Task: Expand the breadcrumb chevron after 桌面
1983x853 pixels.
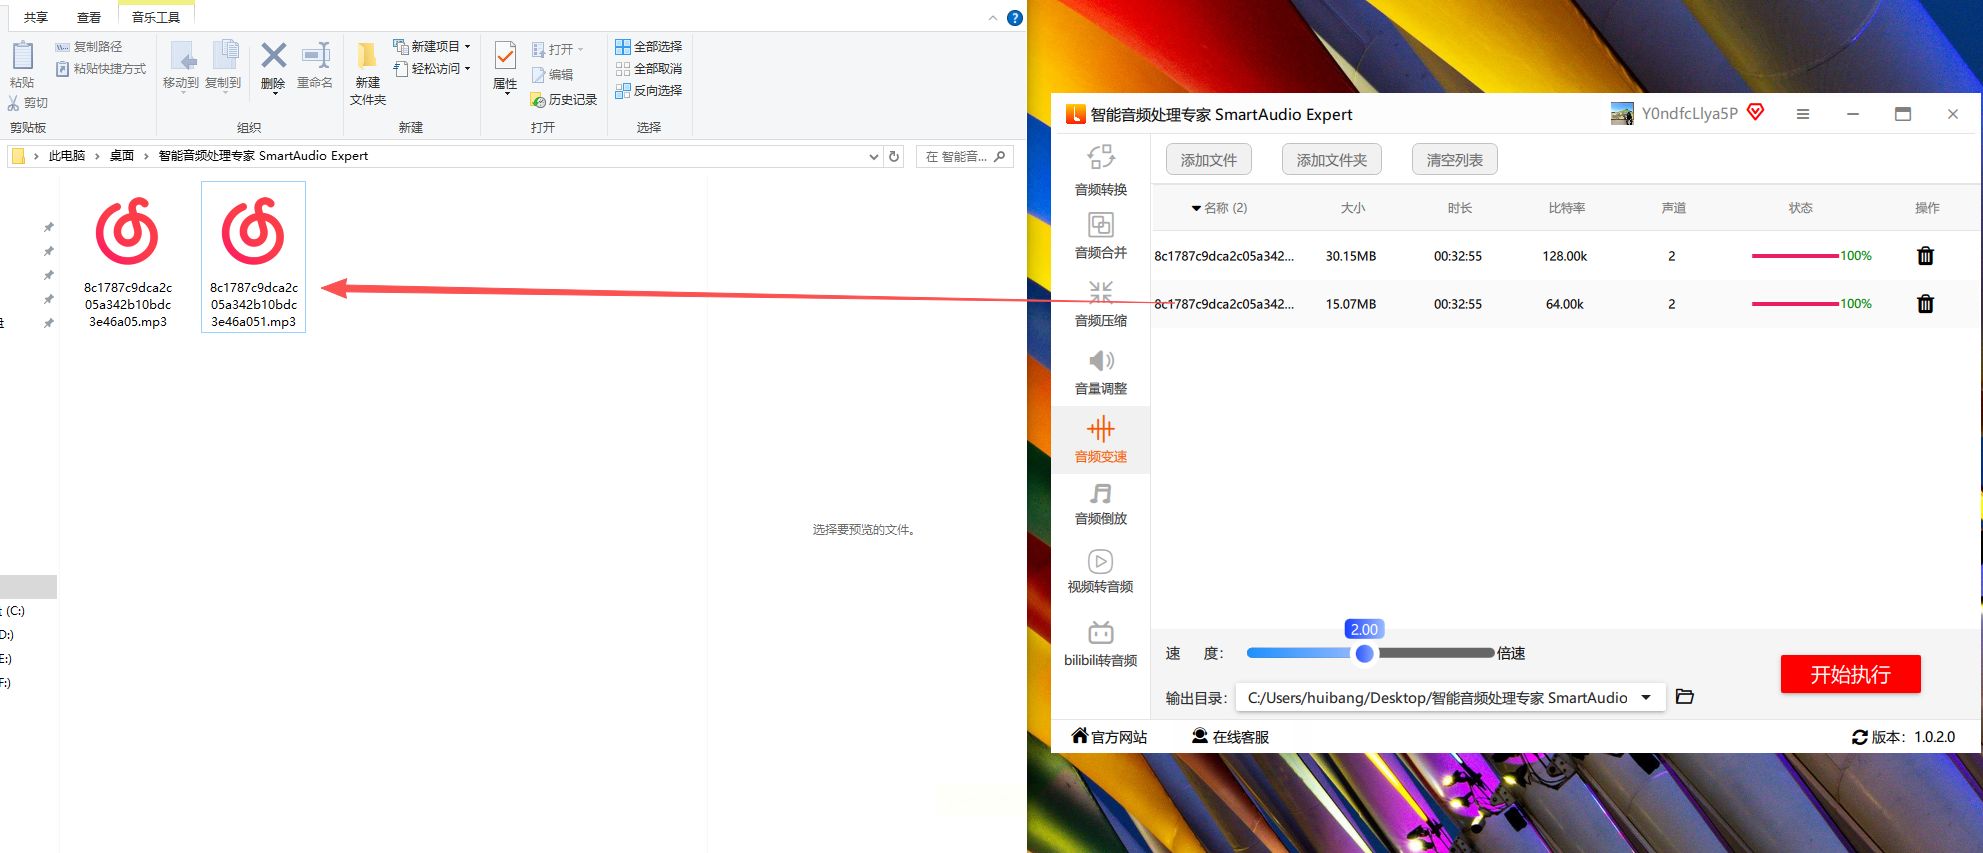Action: (x=146, y=156)
